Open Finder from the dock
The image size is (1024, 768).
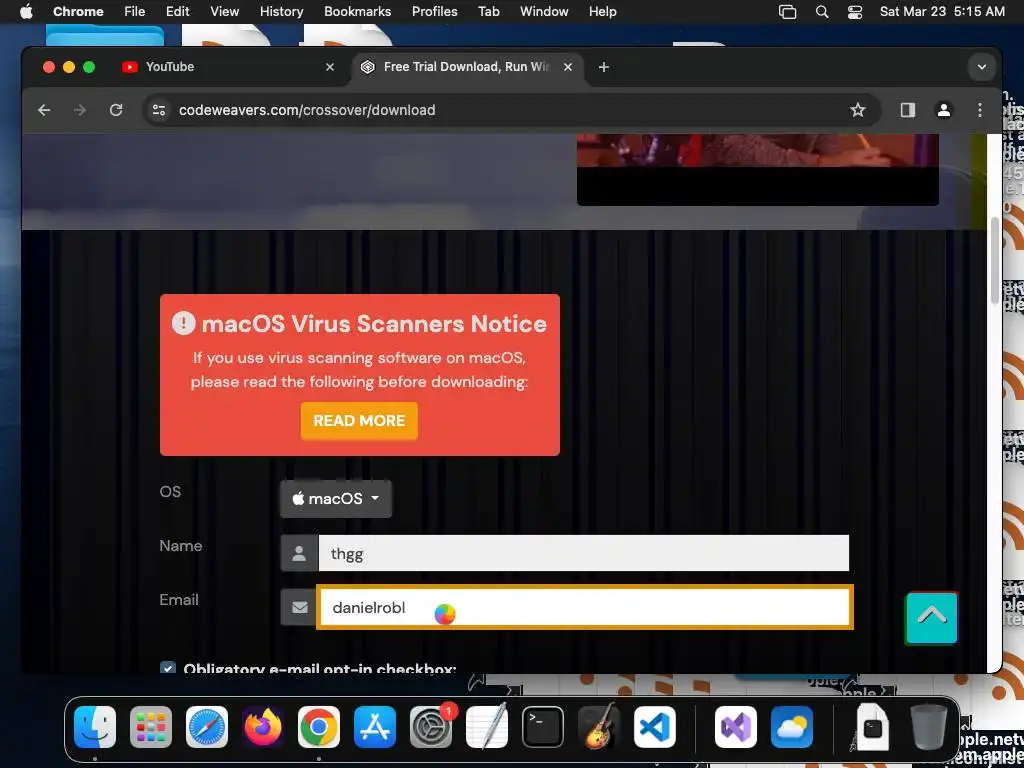[95, 727]
